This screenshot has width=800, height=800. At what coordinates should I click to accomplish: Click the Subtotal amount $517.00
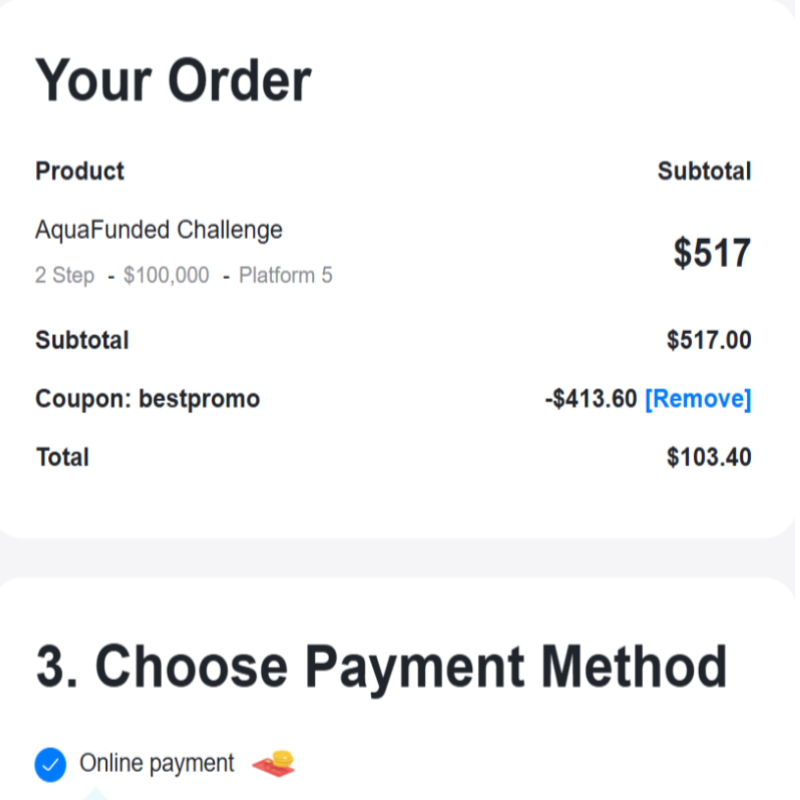(709, 340)
